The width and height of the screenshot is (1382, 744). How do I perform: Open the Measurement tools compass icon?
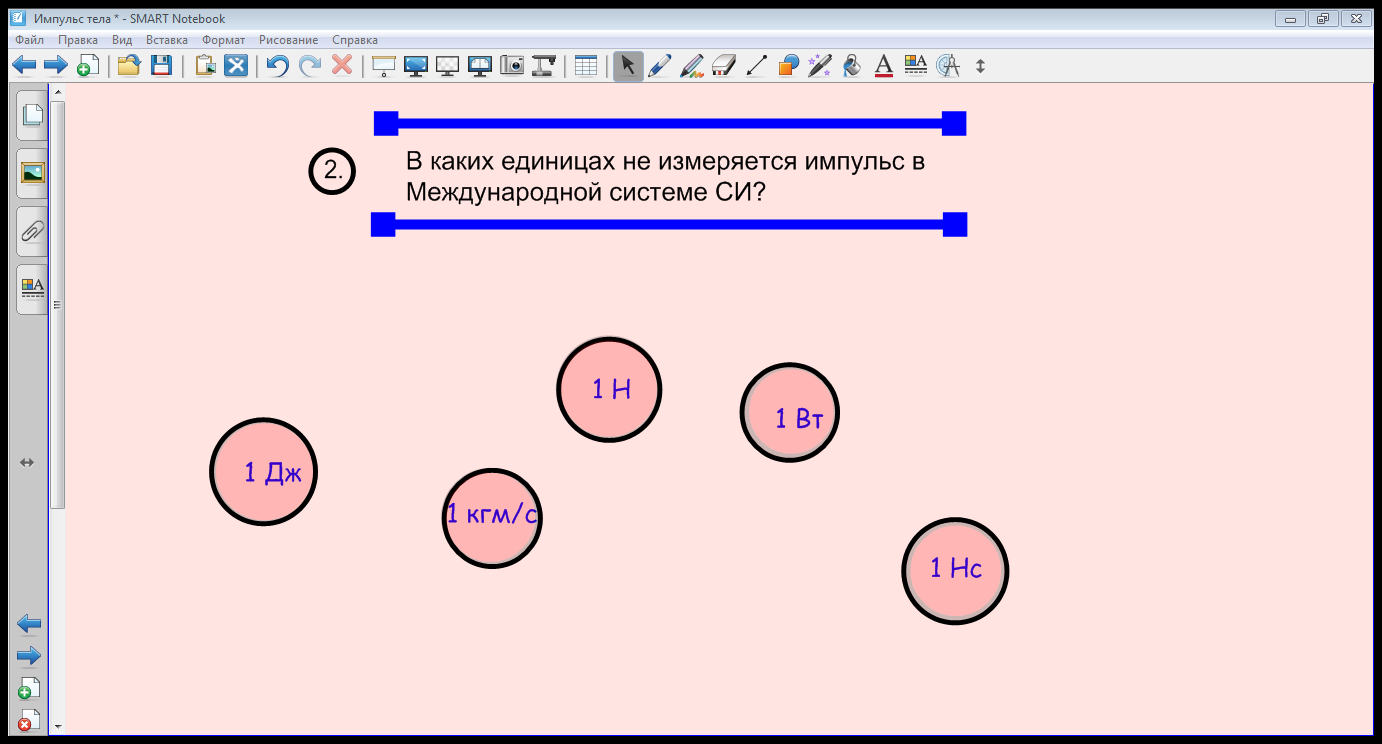948,66
